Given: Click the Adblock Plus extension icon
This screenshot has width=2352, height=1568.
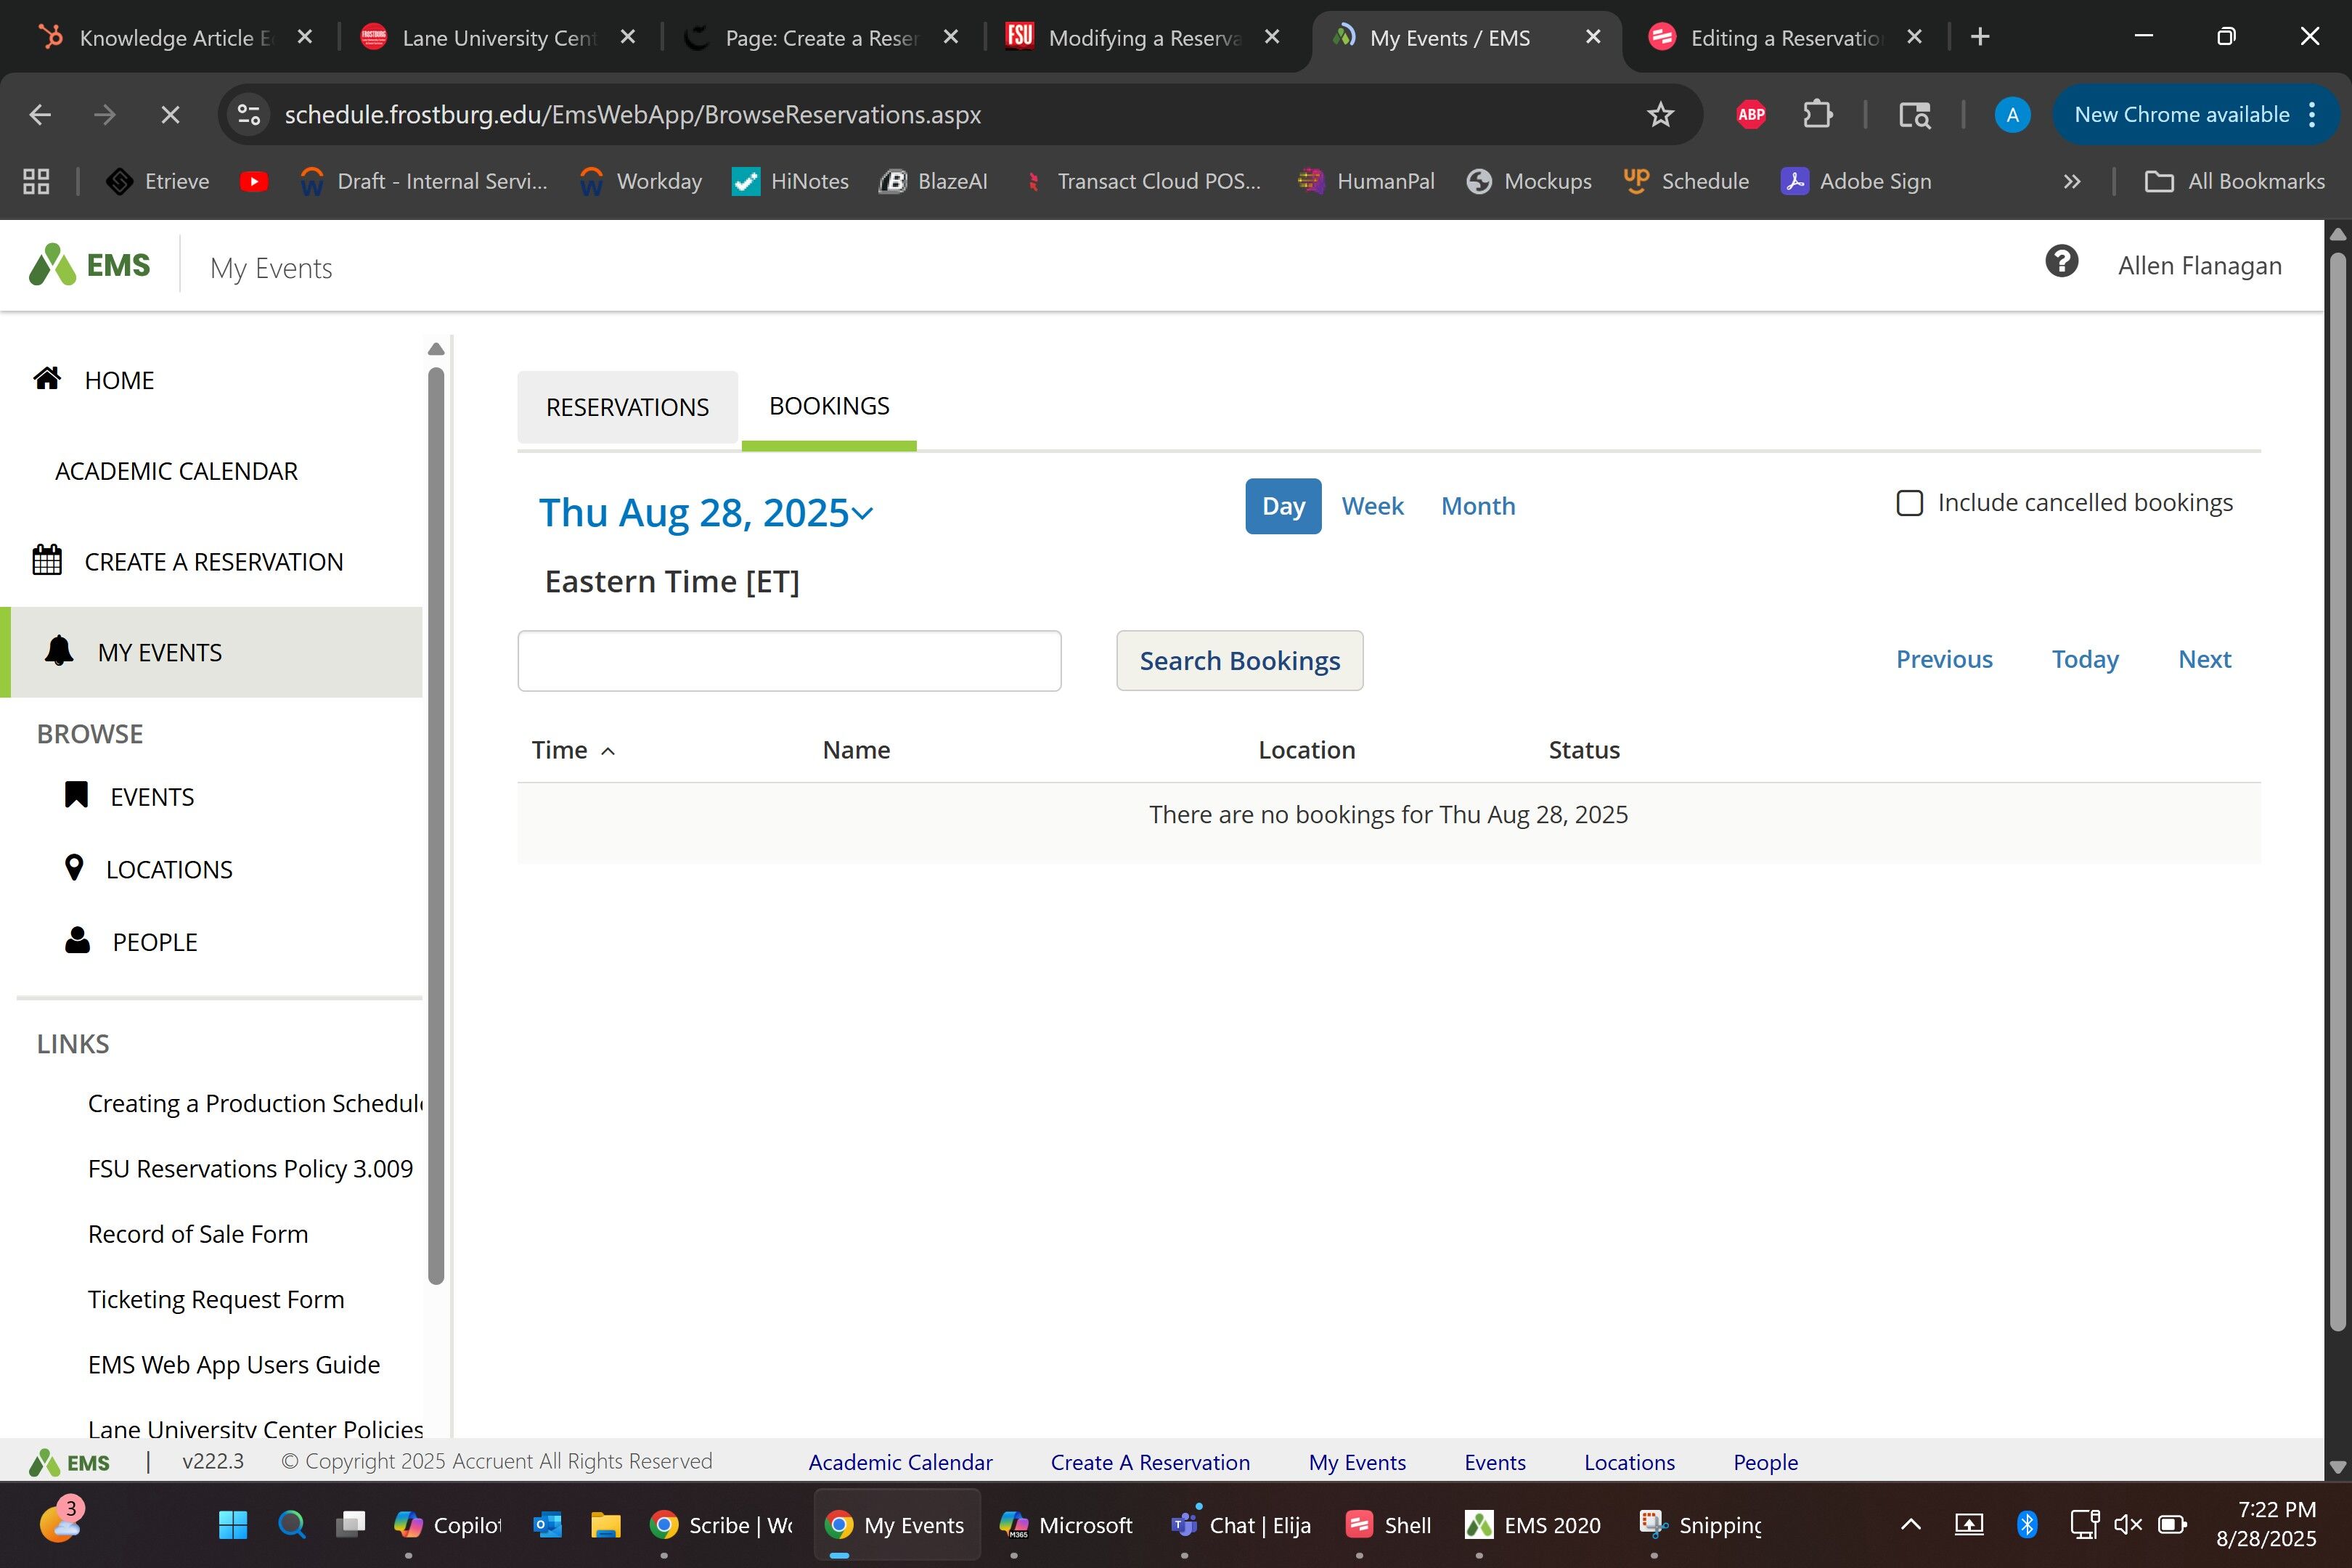Looking at the screenshot, I should [1751, 115].
